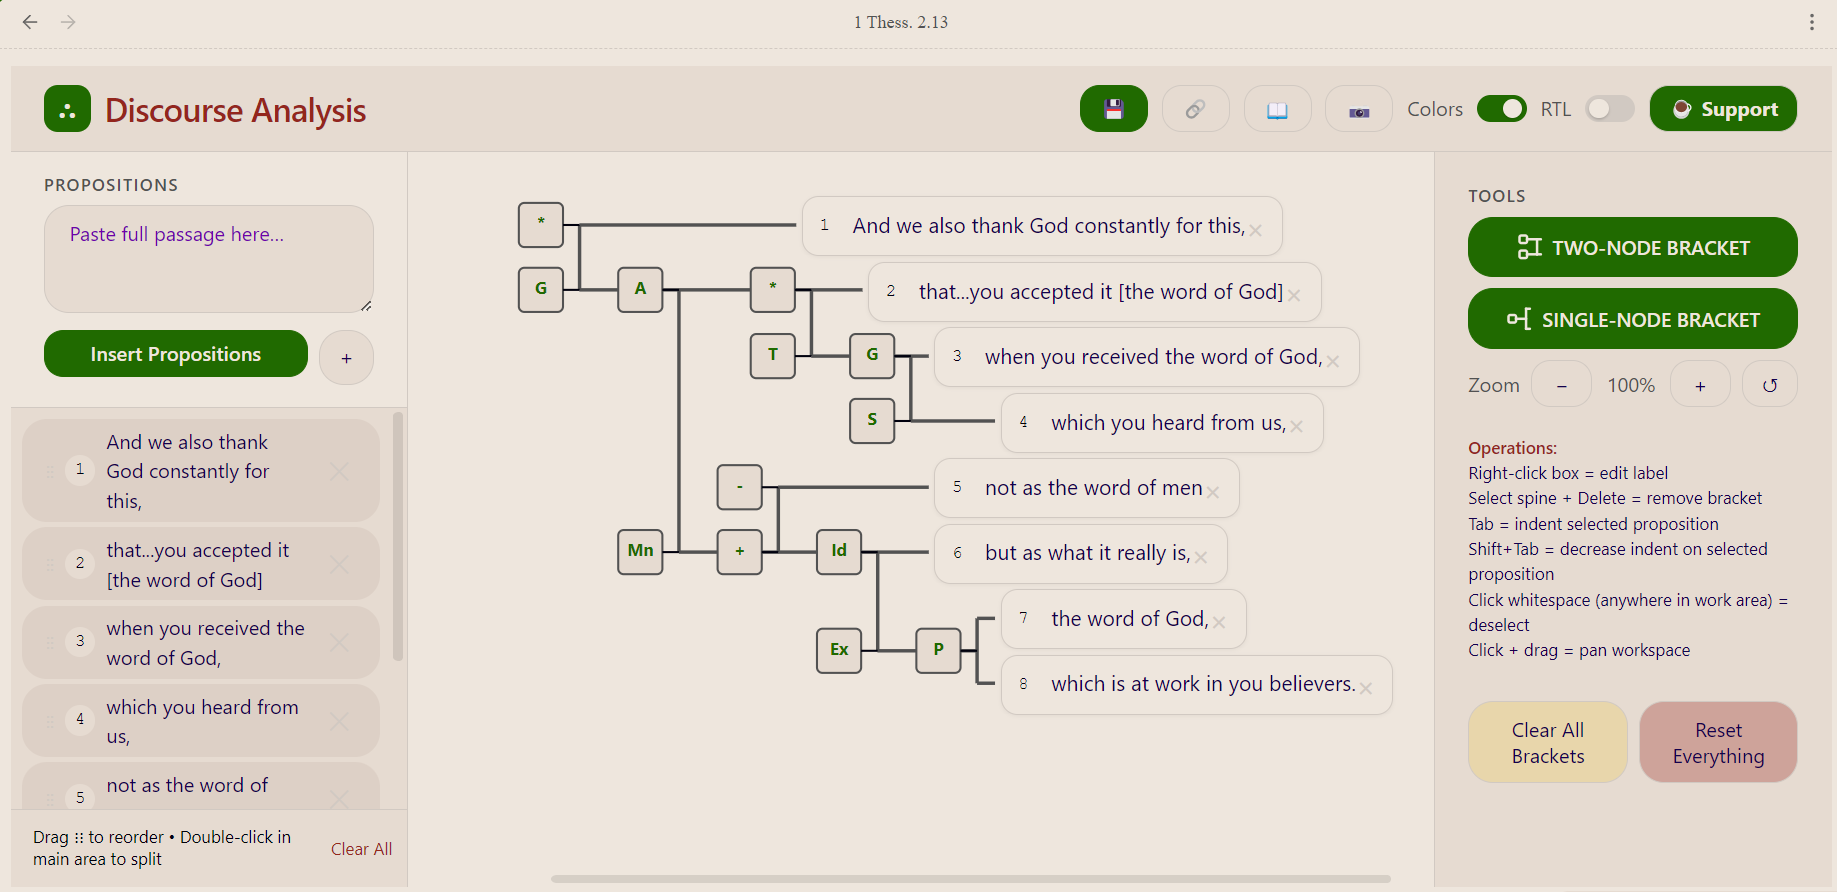The width and height of the screenshot is (1837, 892).
Task: Remove proposition 1 from the sidebar list
Action: coord(340,471)
